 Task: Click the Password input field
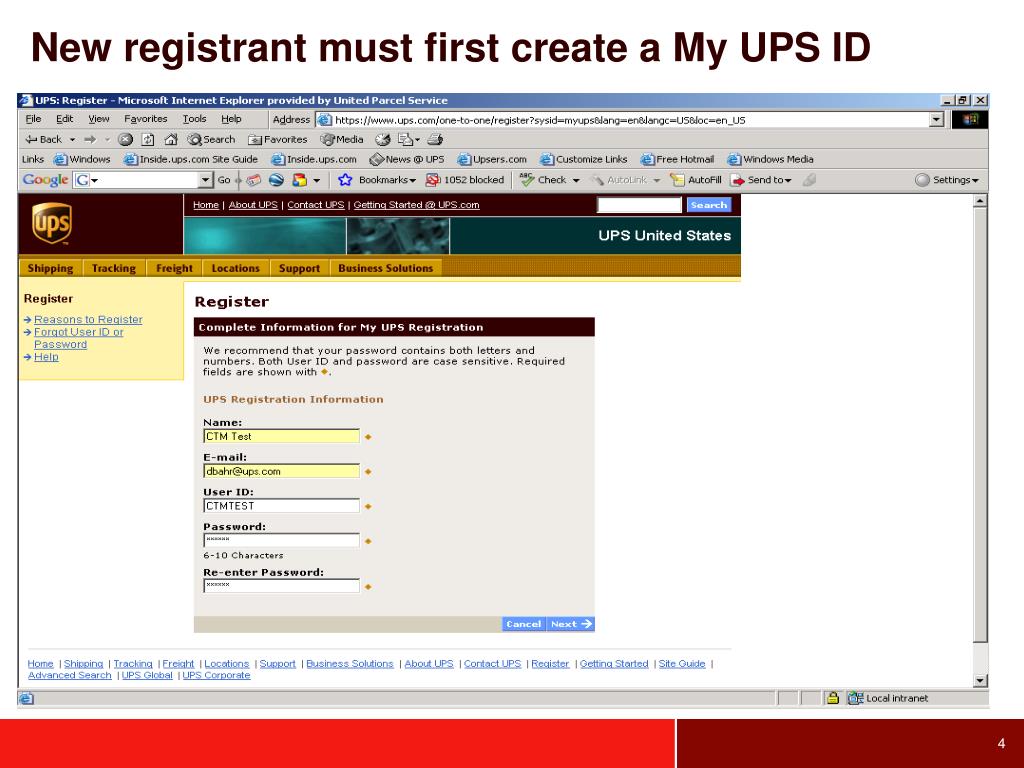281,540
